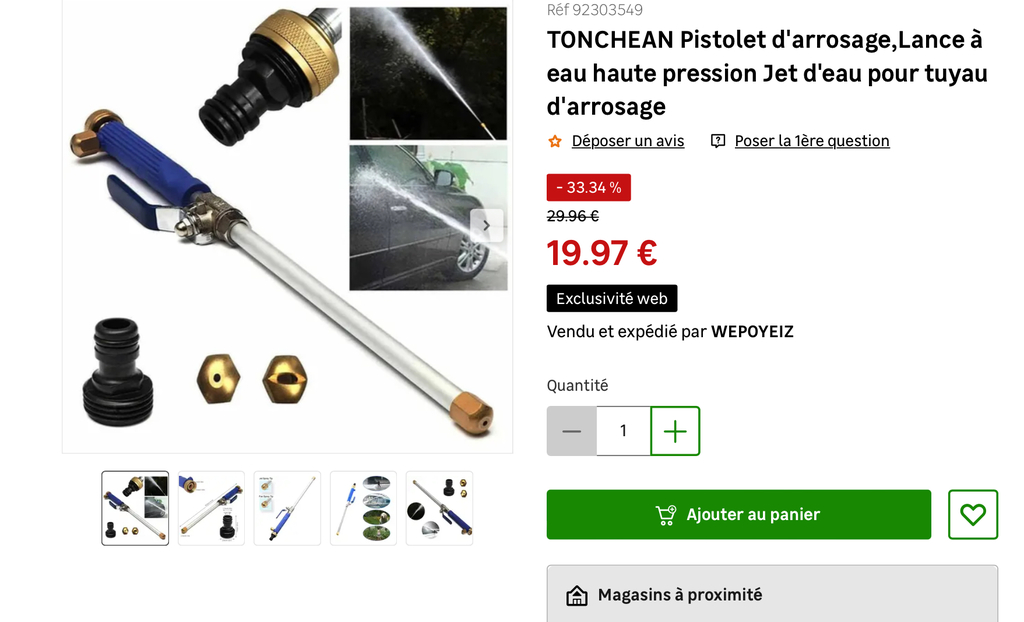This screenshot has height=622, width=1024.
Task: Add product with Ajouter au panier
Action: tap(739, 515)
